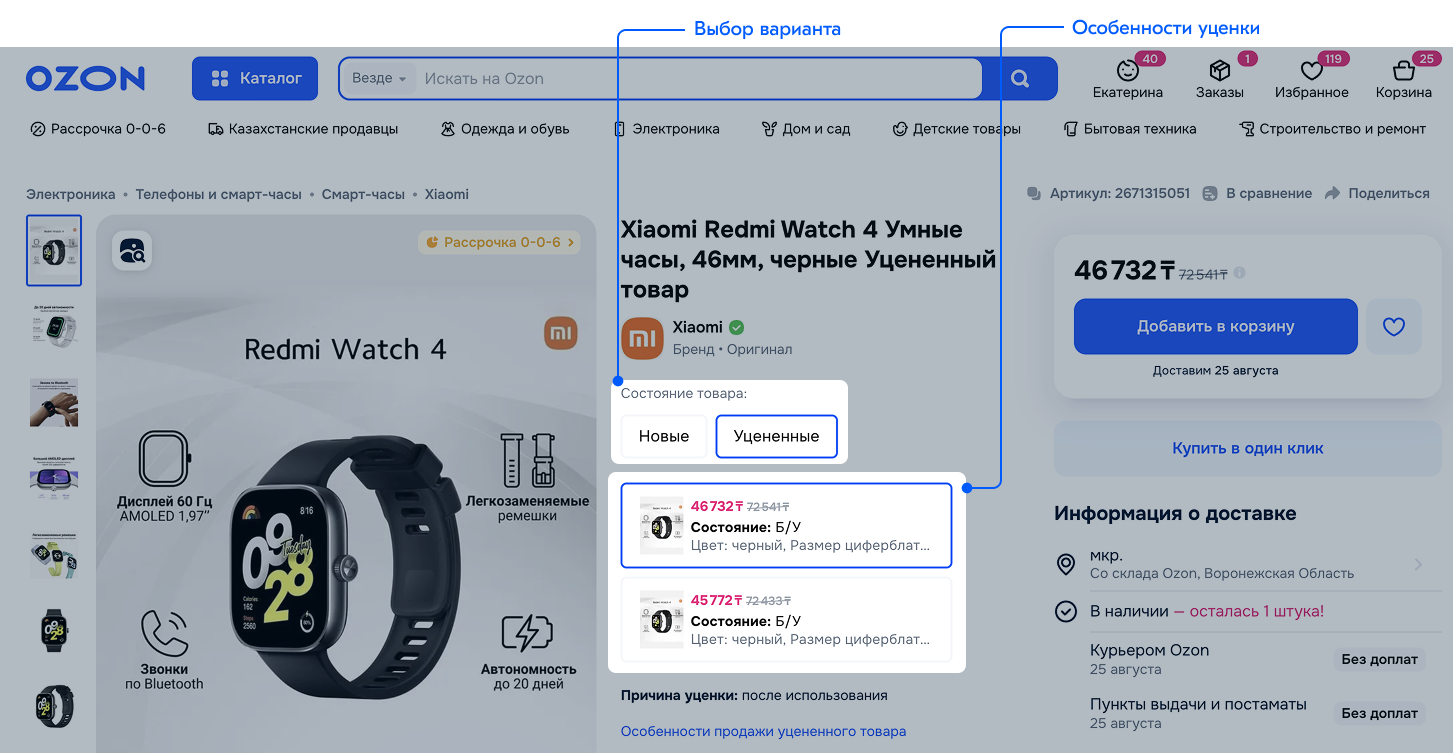
Task: Click the Поделиться share icon
Action: coord(1332,194)
